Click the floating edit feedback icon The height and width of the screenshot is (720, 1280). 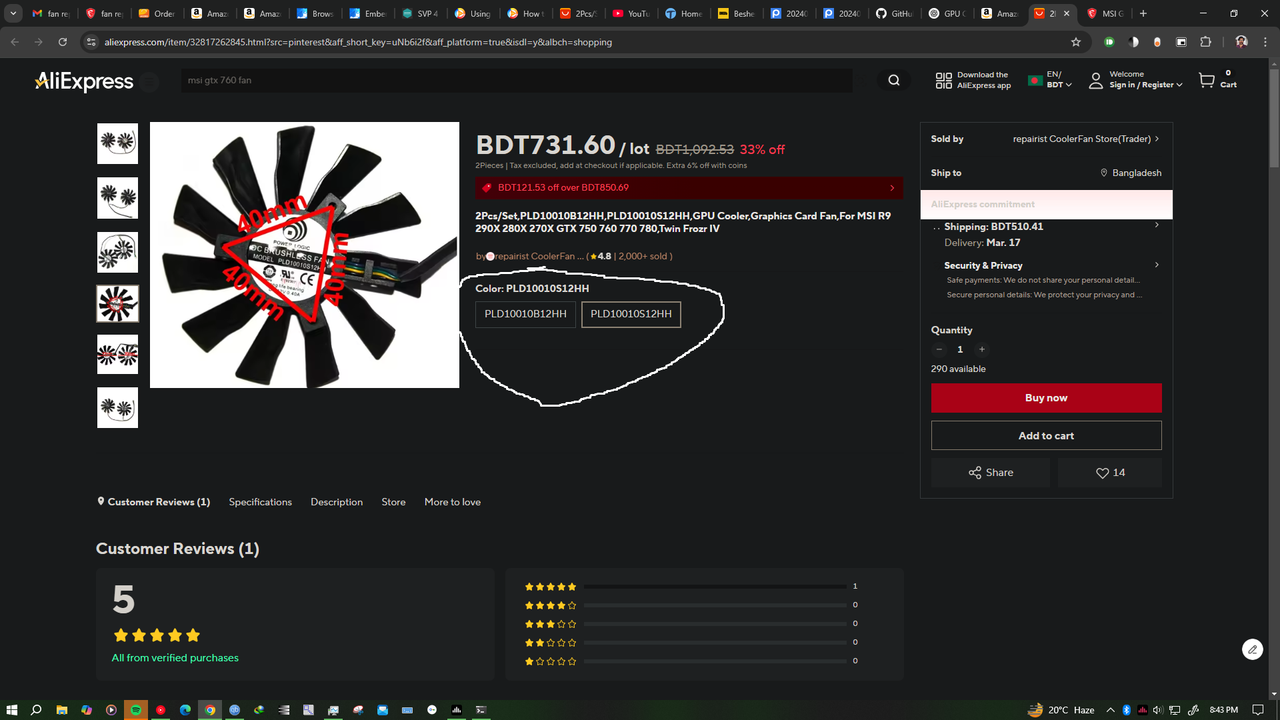[x=1252, y=649]
